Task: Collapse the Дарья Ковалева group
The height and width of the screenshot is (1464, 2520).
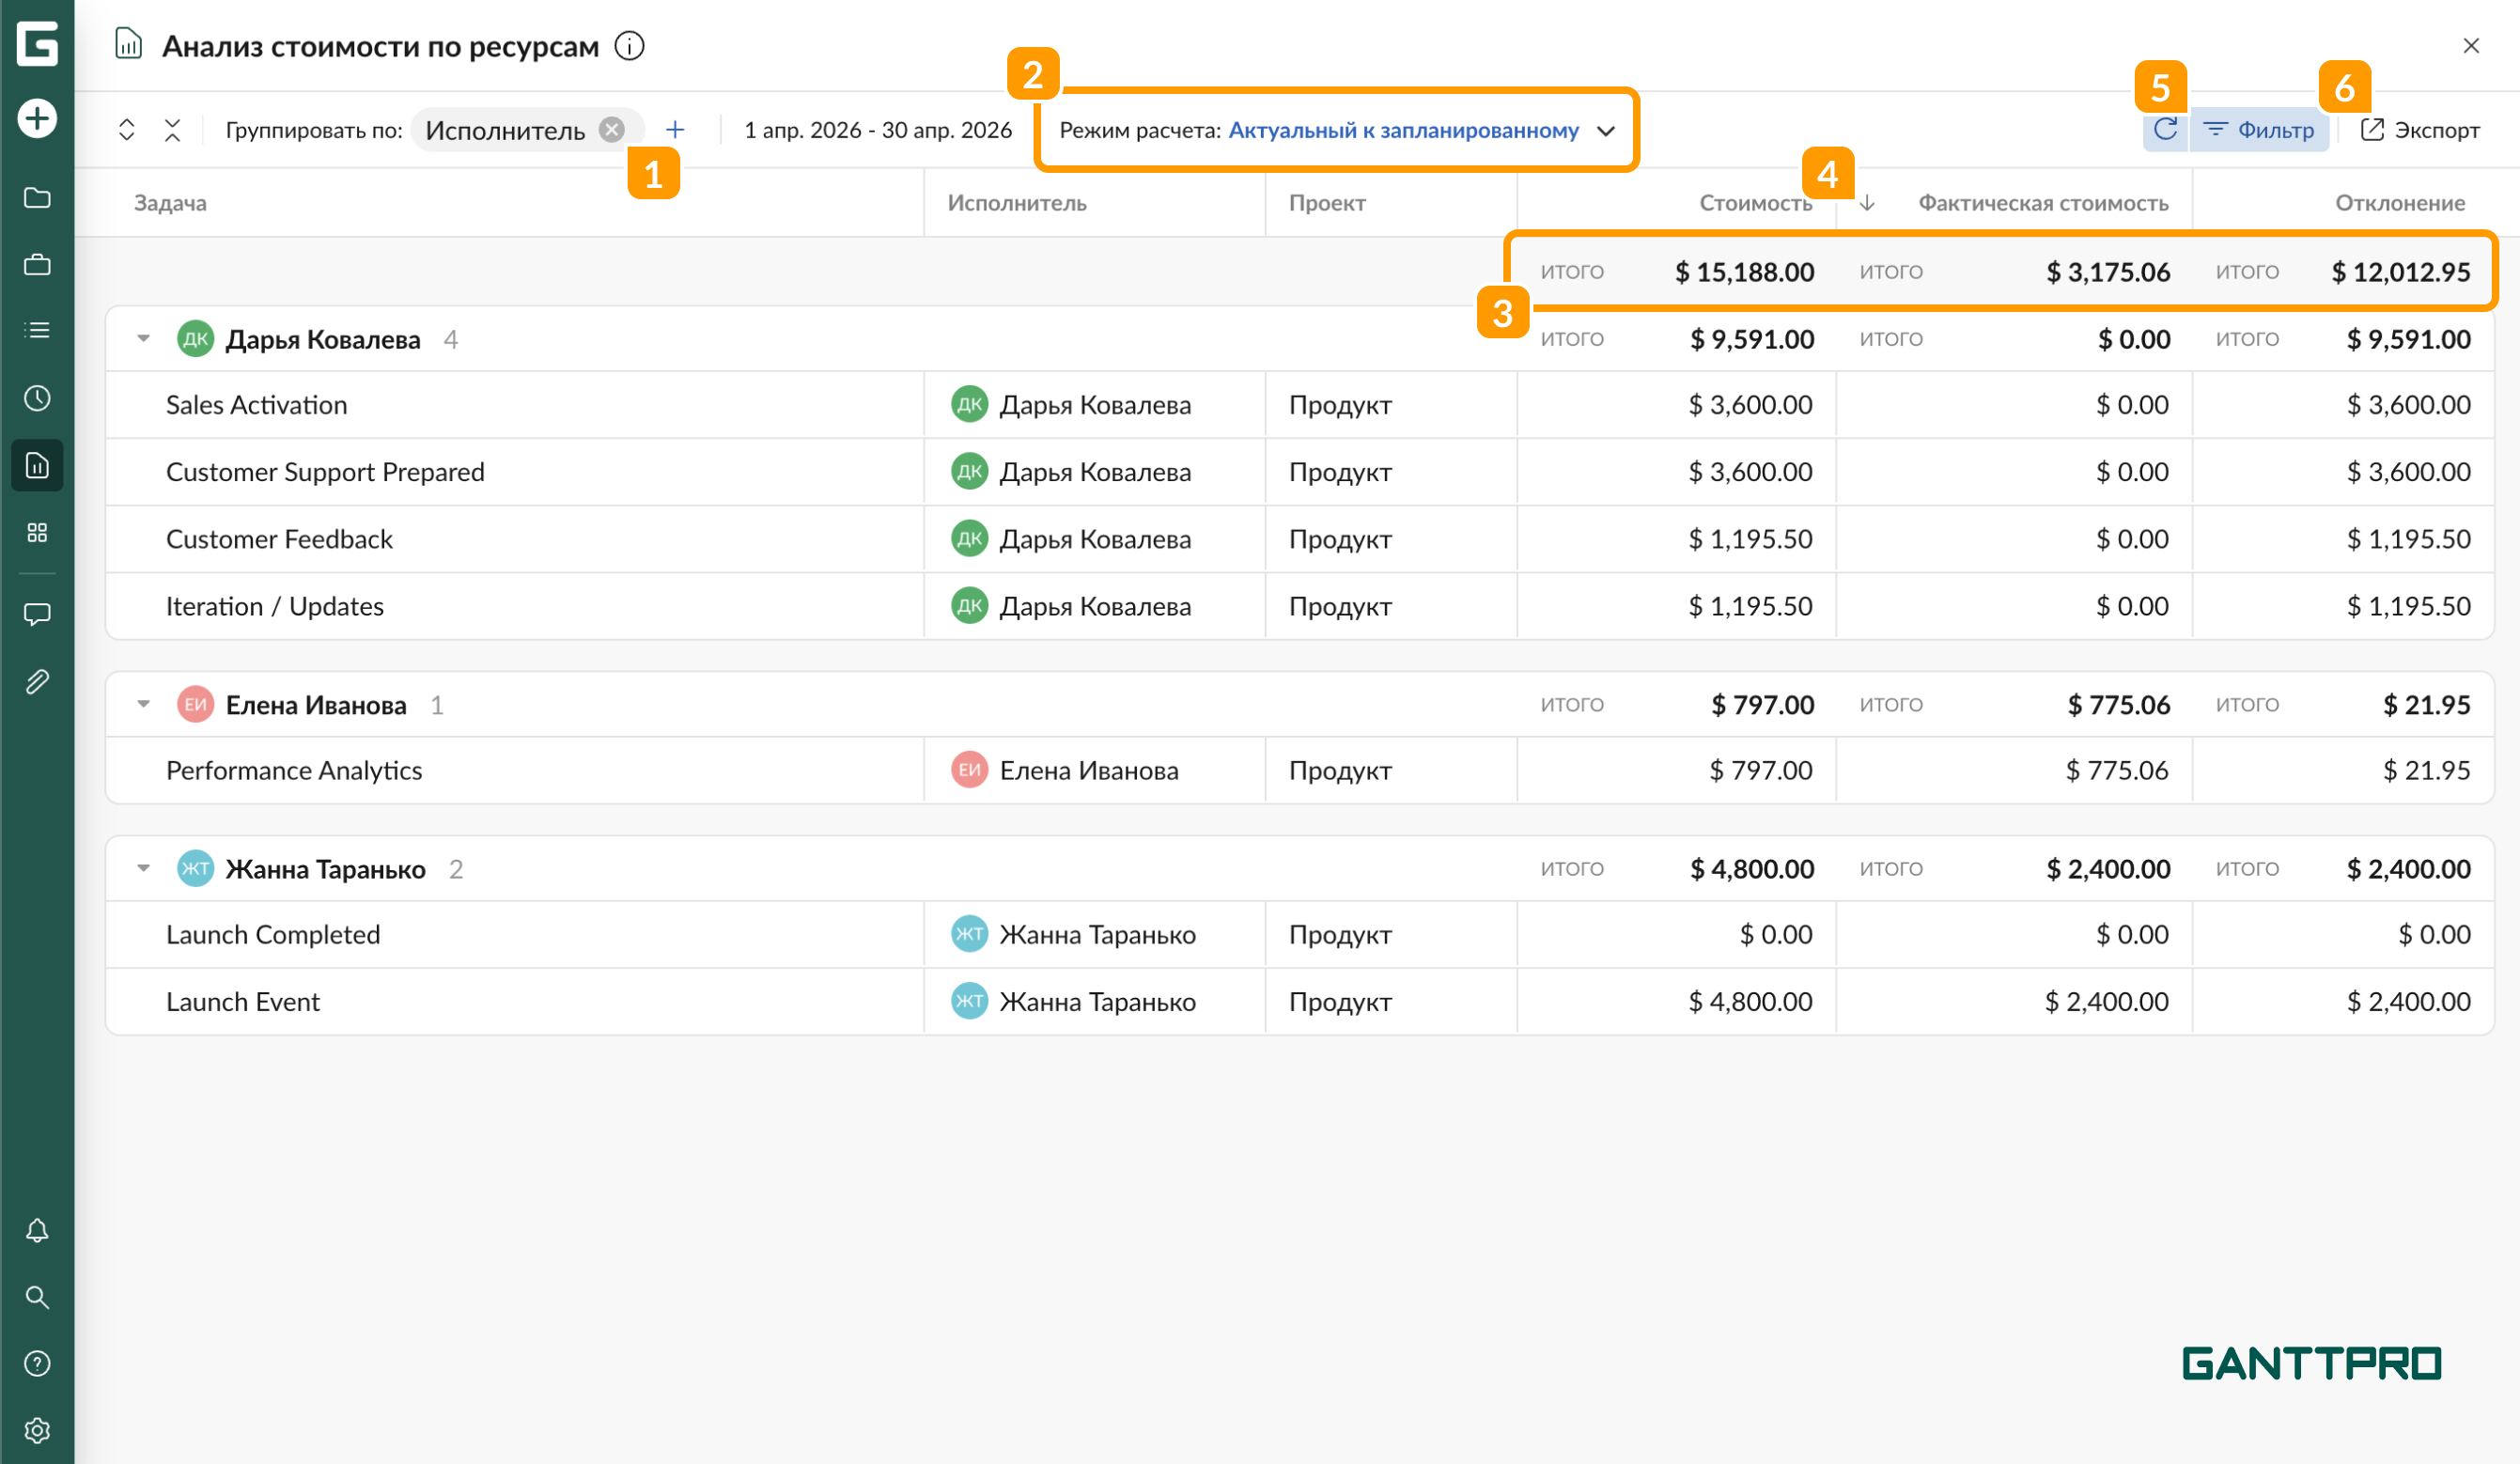Action: [x=143, y=339]
